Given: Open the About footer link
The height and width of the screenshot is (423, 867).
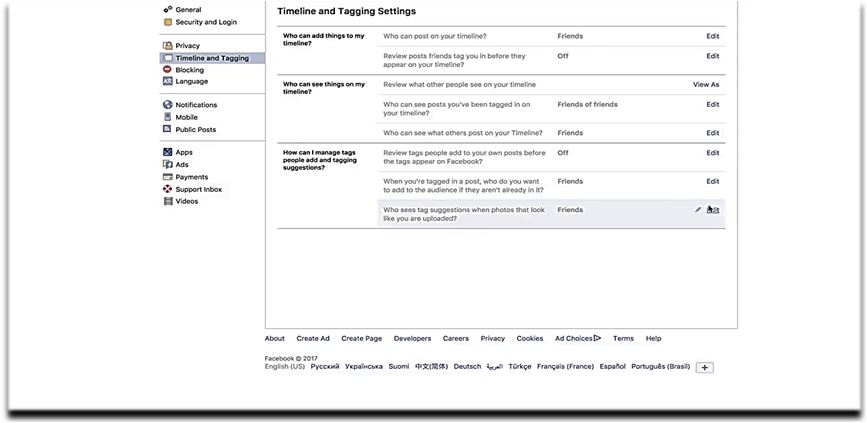Looking at the screenshot, I should click(x=275, y=338).
